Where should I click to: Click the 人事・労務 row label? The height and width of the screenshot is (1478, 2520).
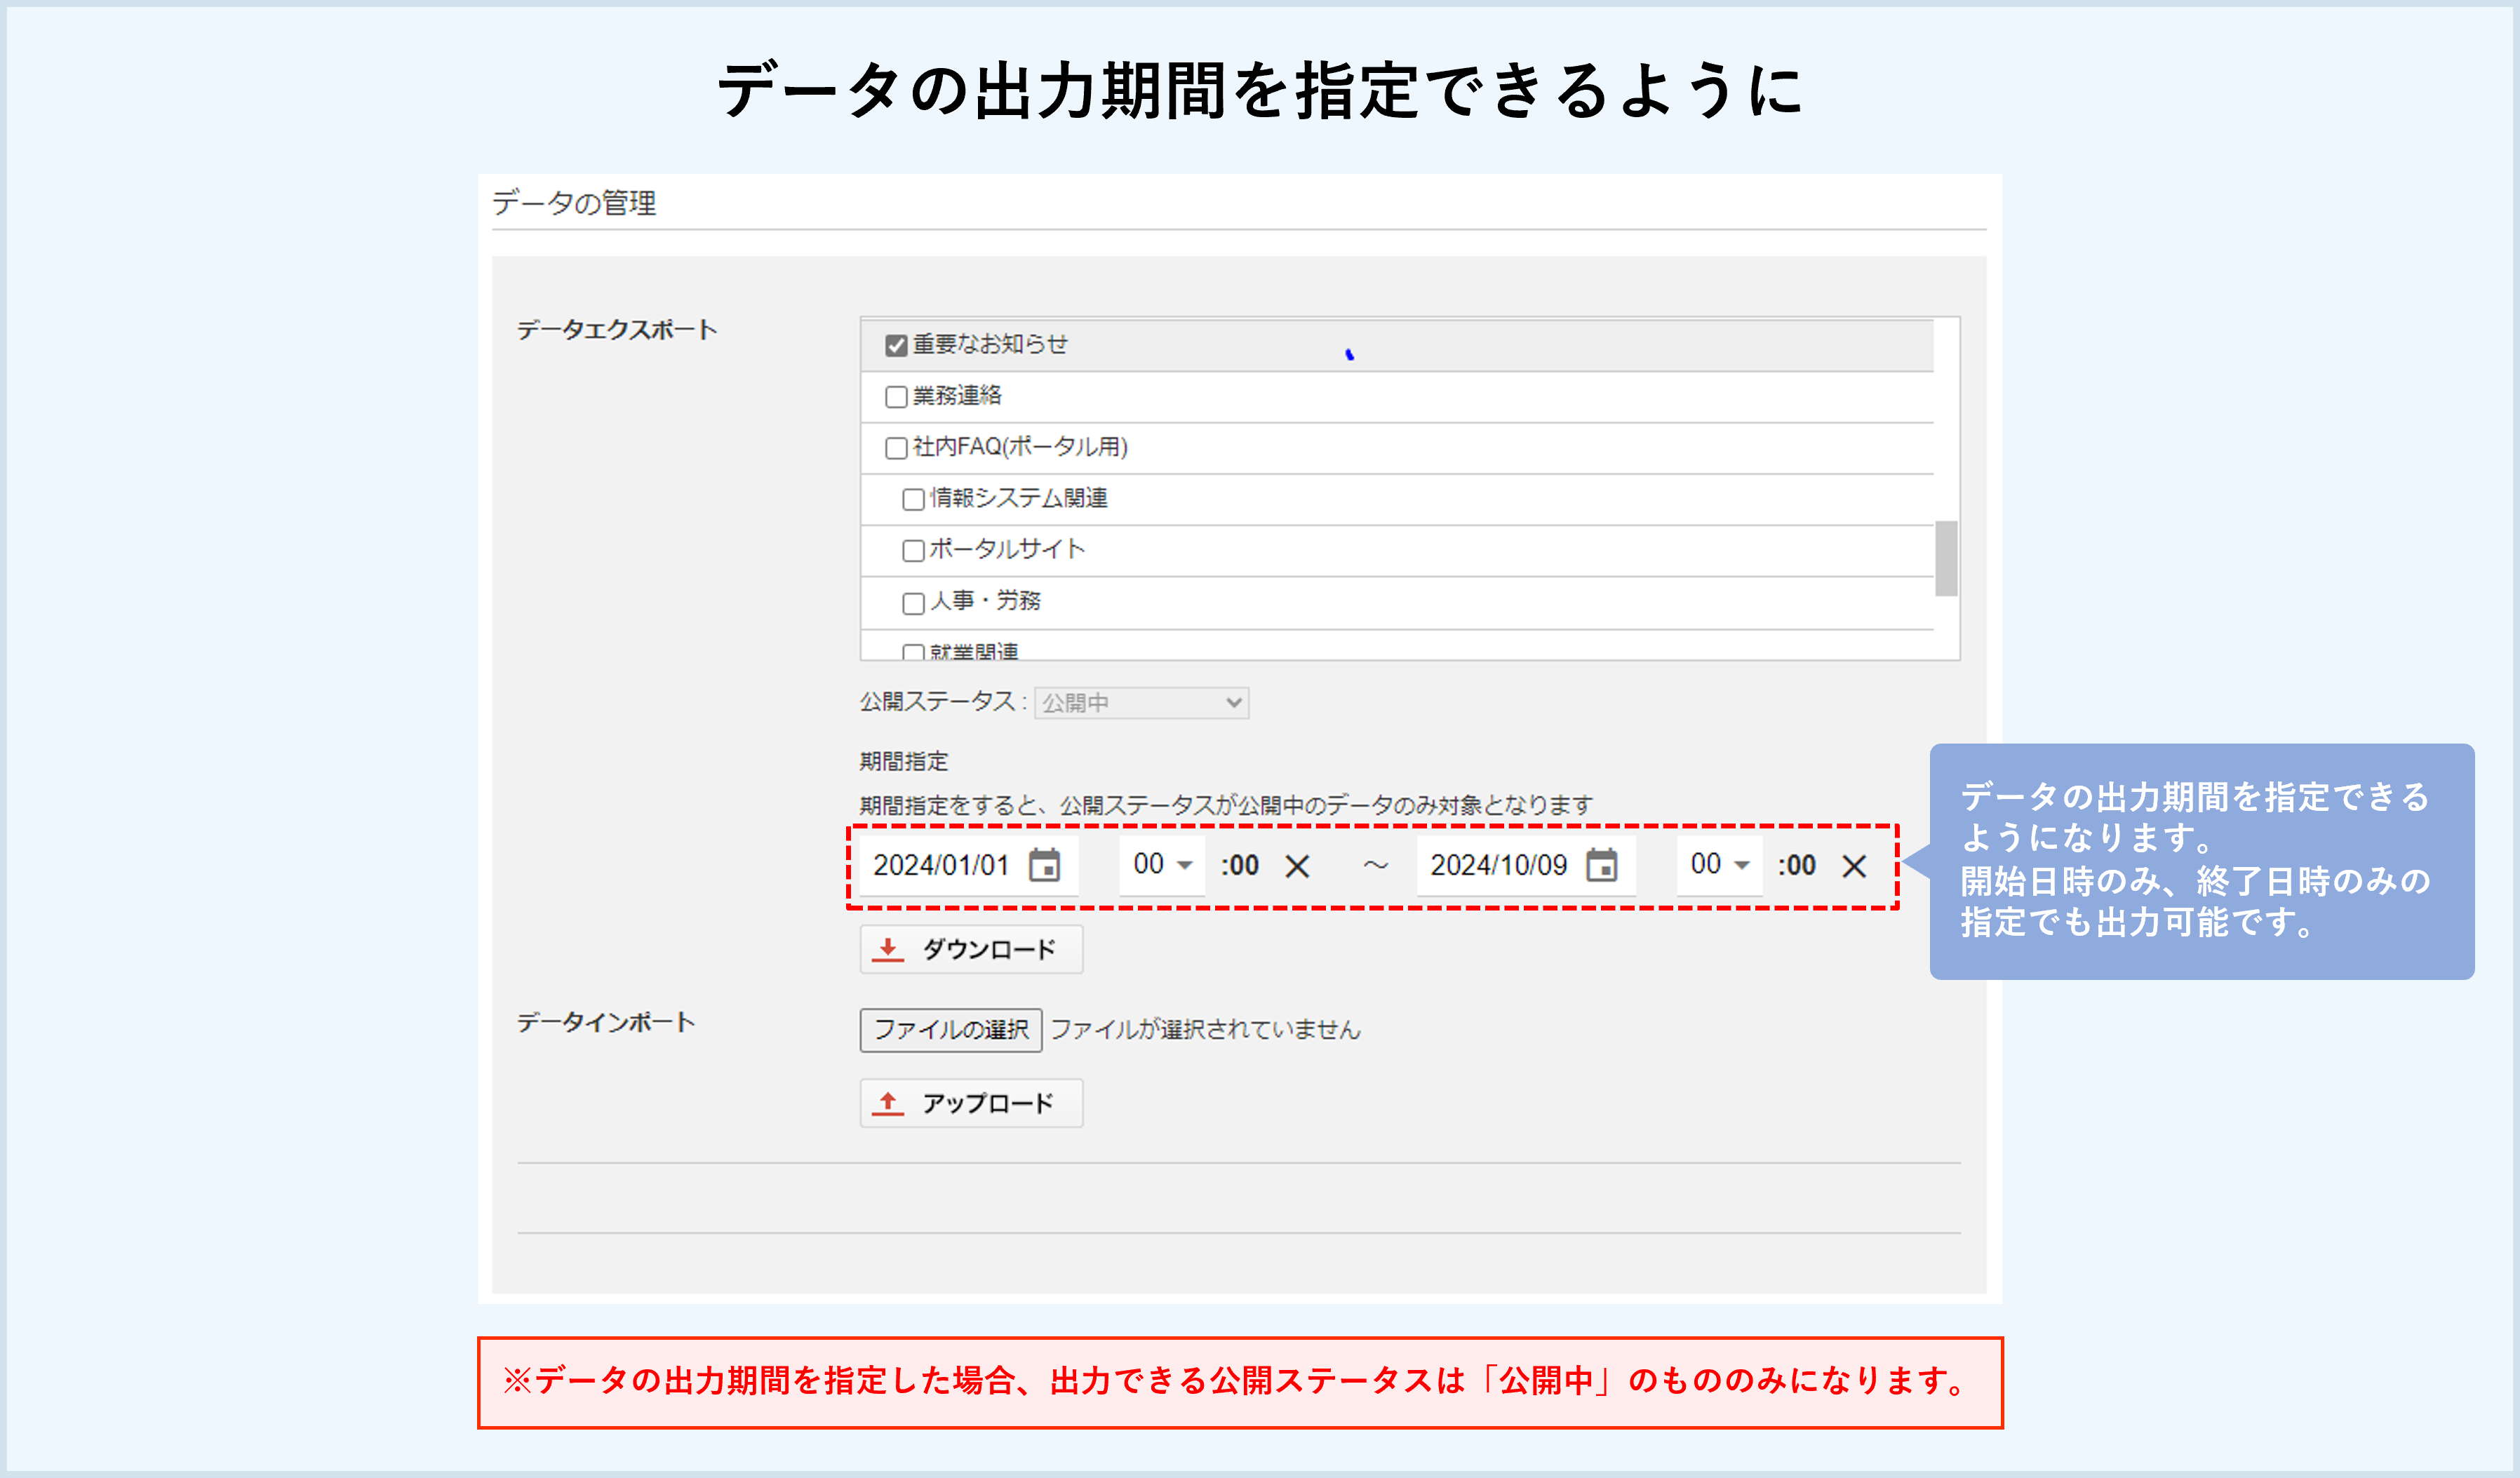[985, 601]
